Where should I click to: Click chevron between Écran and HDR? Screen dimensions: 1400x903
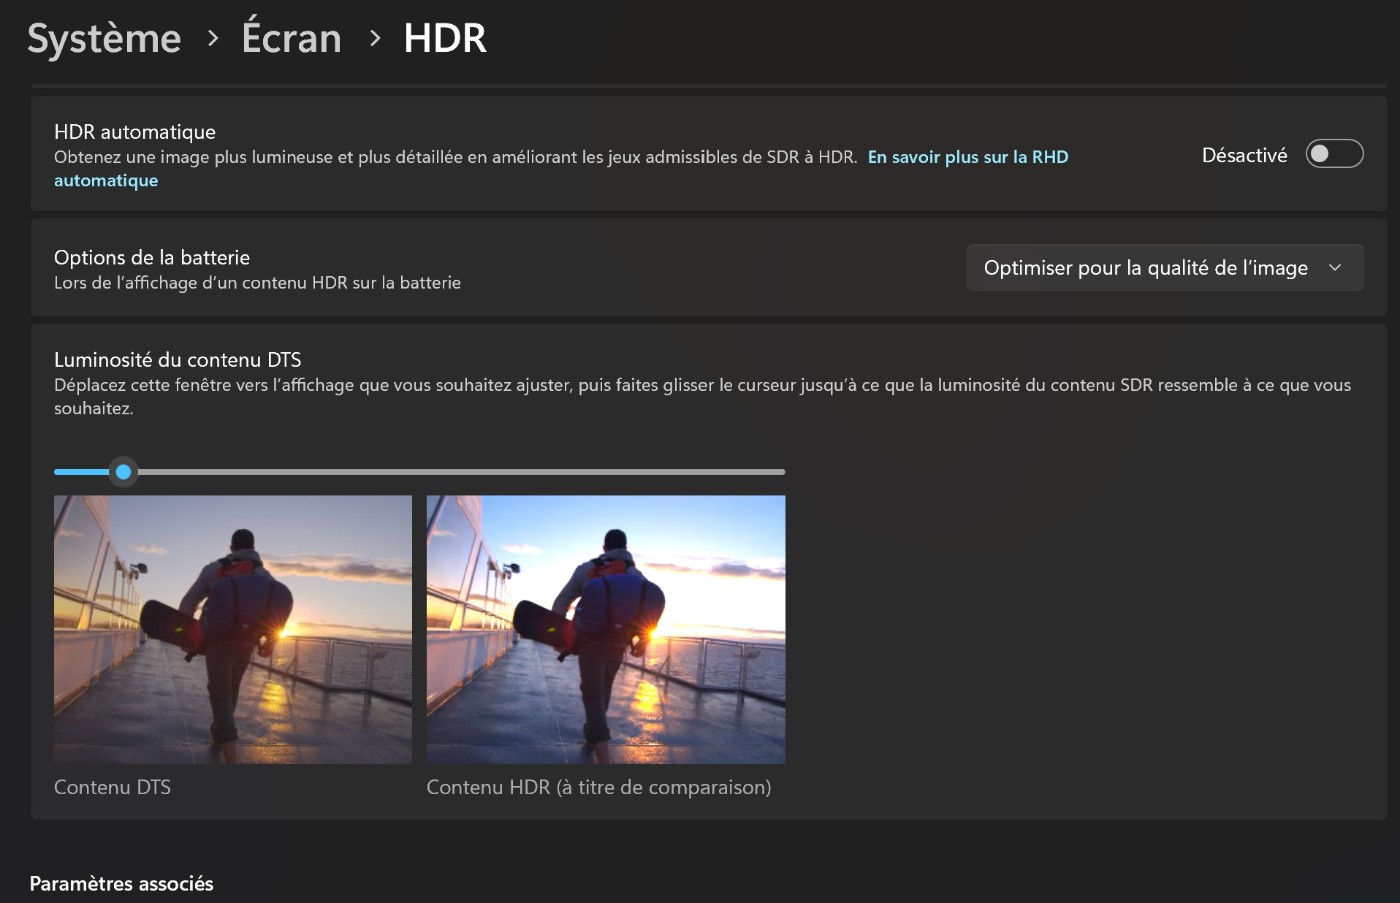375,39
